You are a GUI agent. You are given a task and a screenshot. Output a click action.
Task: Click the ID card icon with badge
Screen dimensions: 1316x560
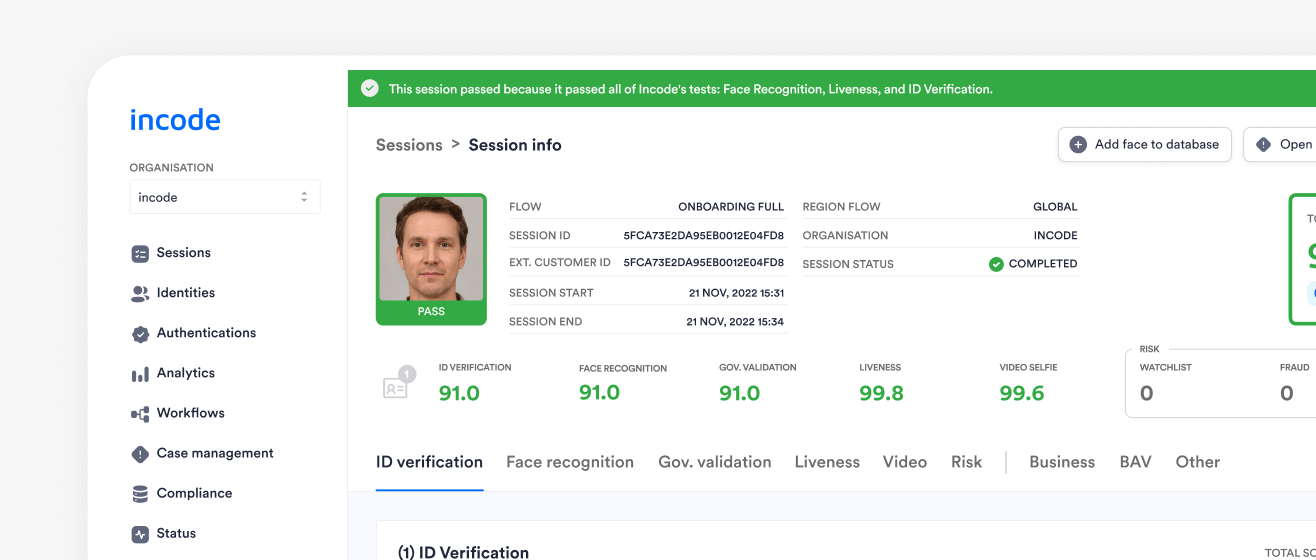(396, 387)
